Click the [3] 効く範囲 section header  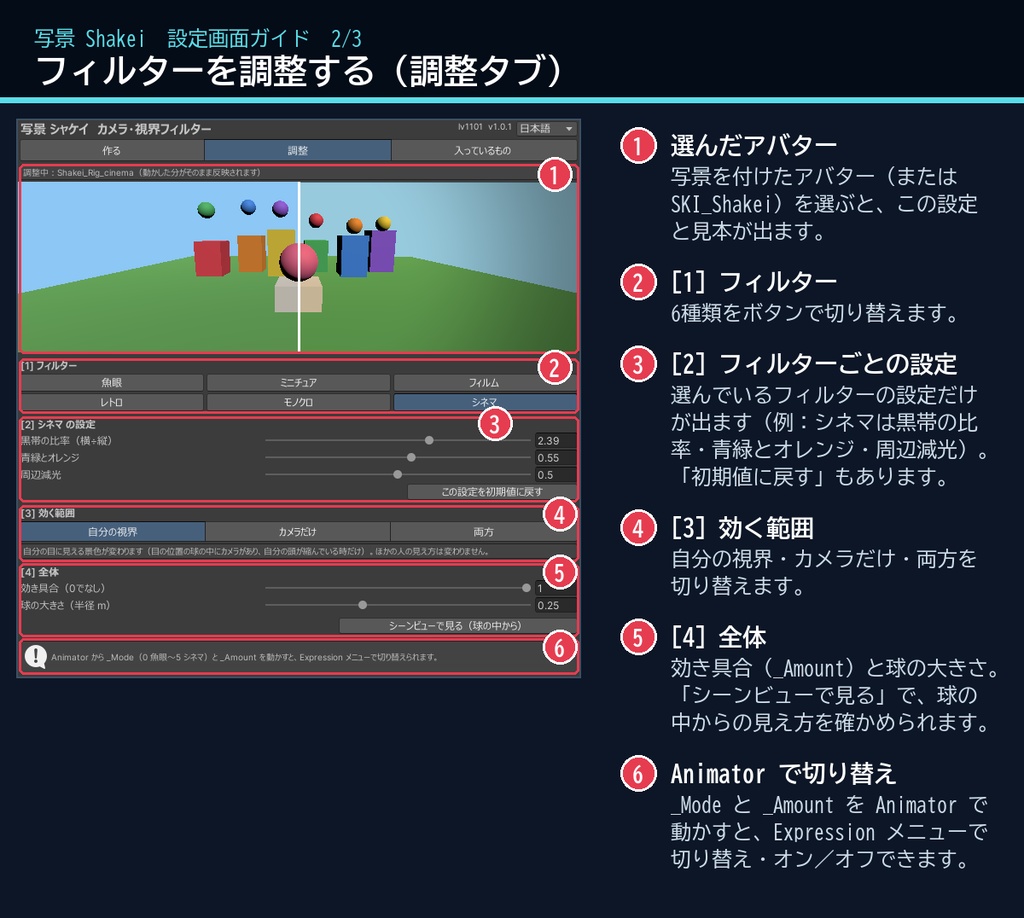point(48,513)
